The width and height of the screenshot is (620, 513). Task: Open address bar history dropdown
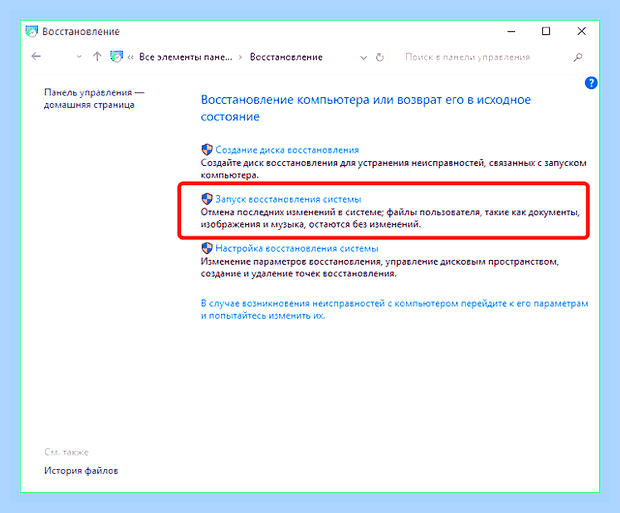coord(363,58)
